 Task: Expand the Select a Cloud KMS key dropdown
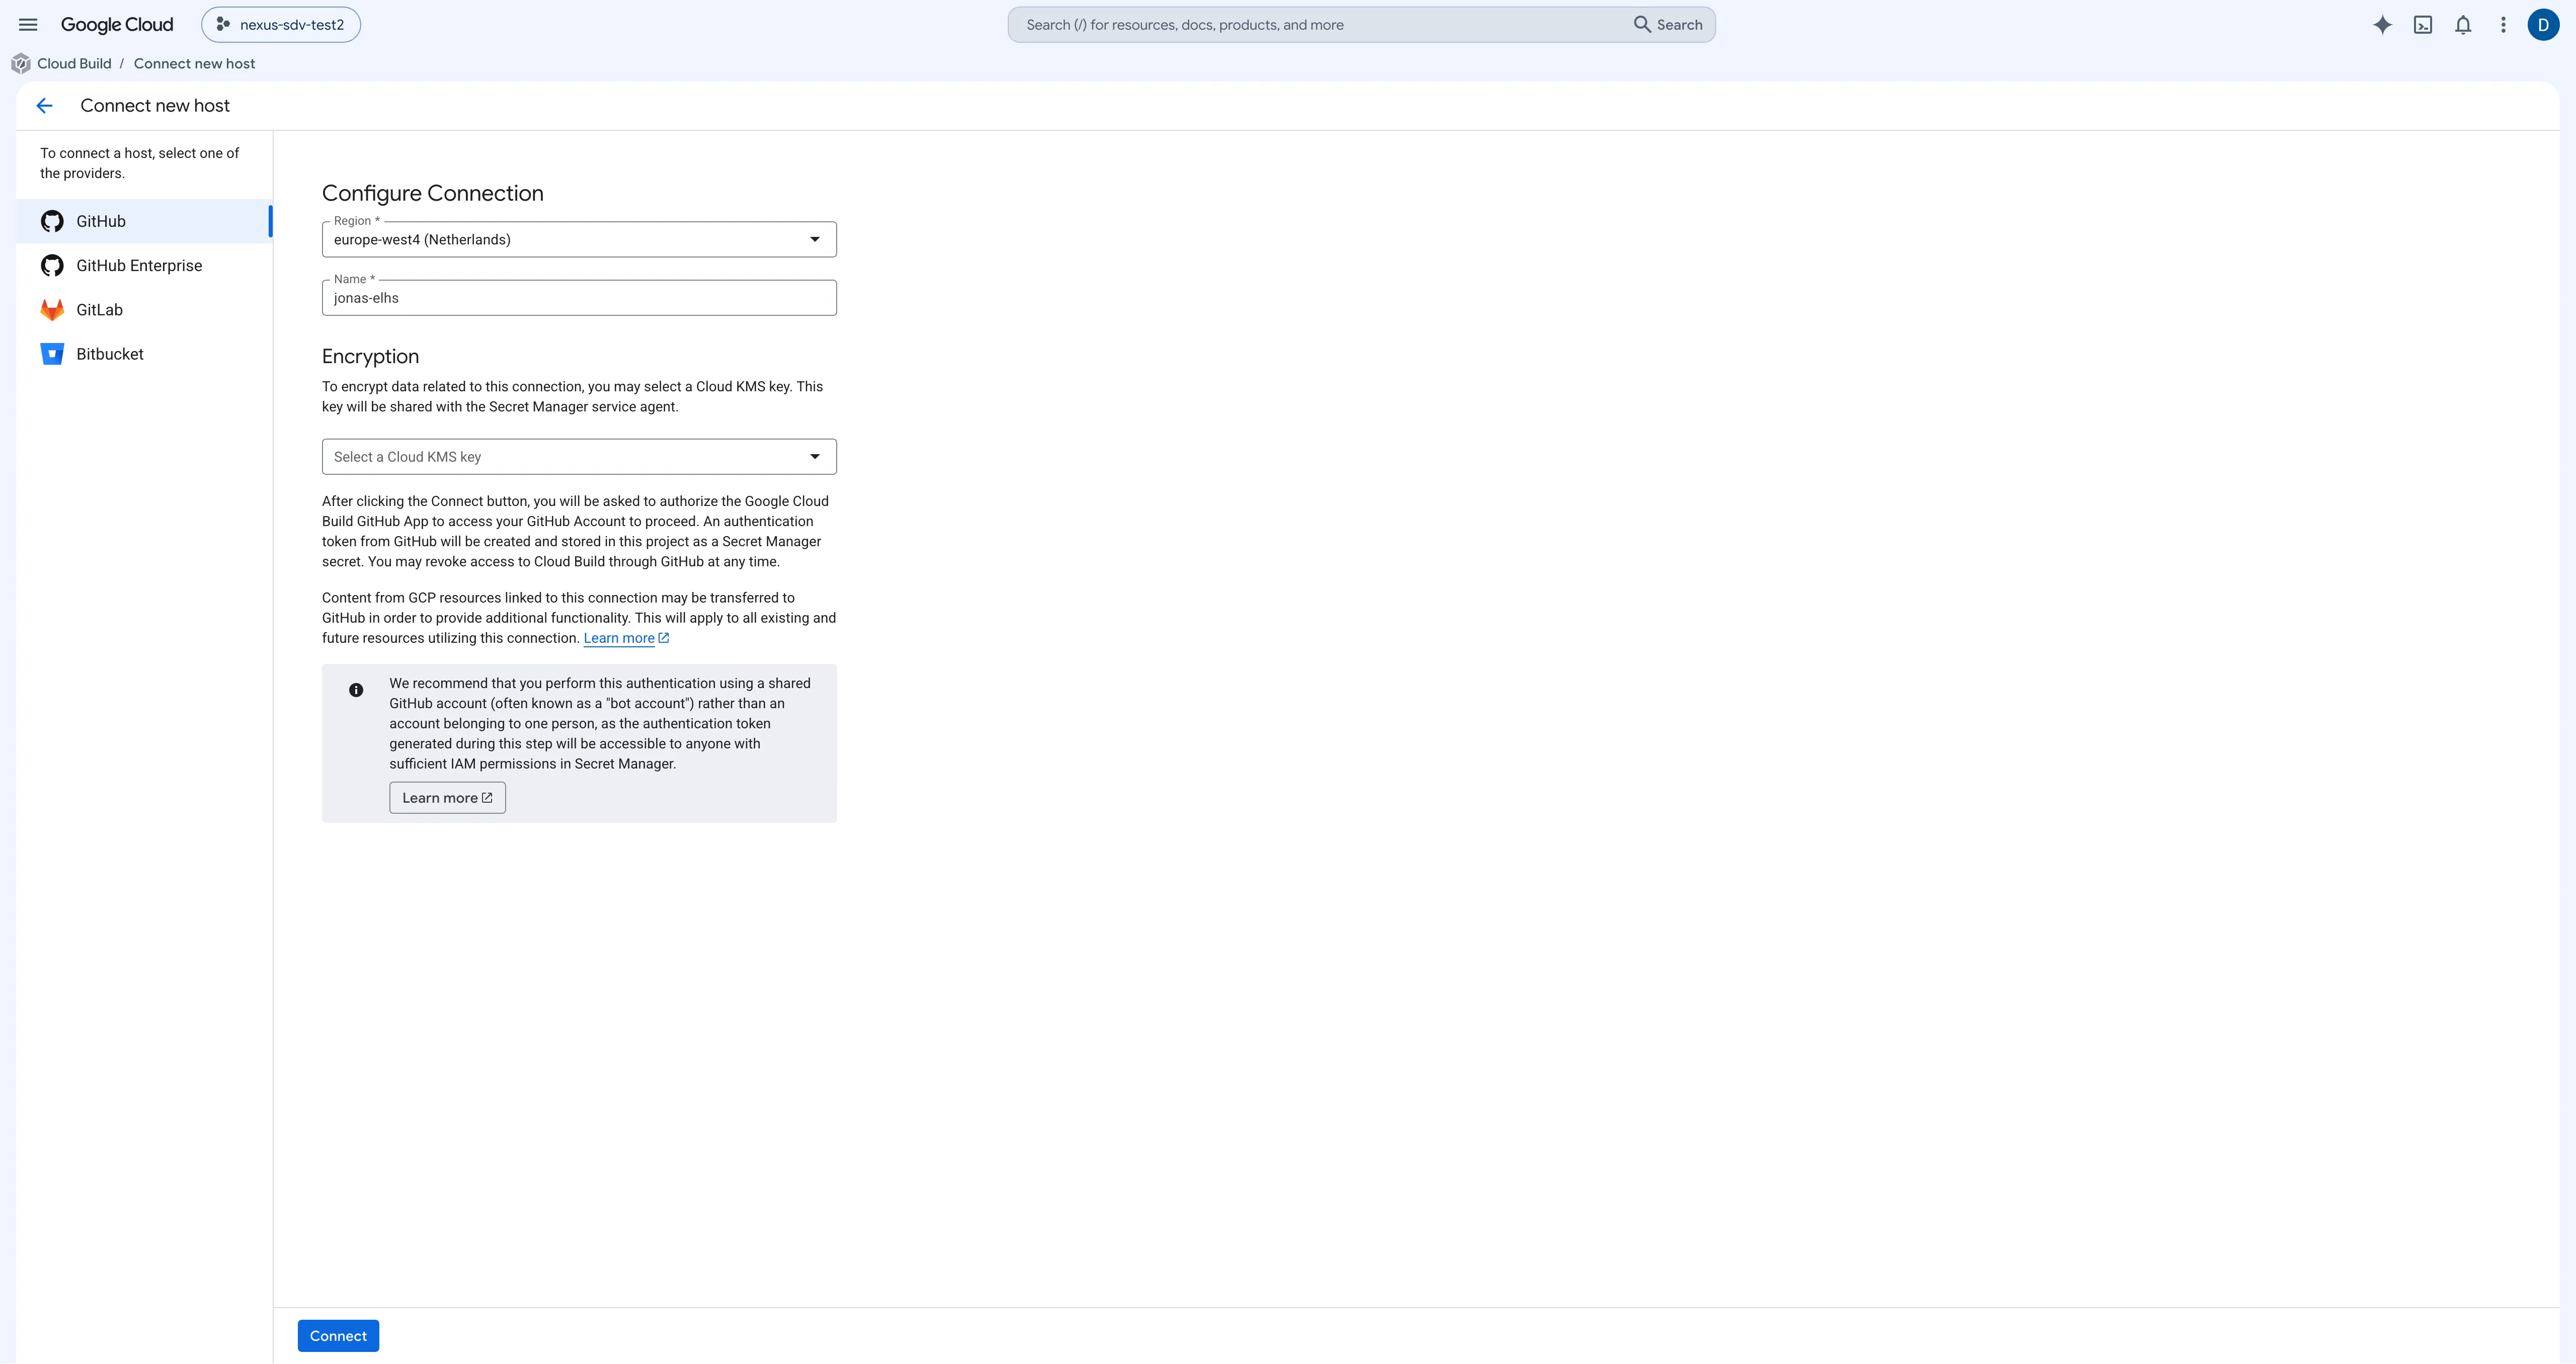[x=579, y=457]
